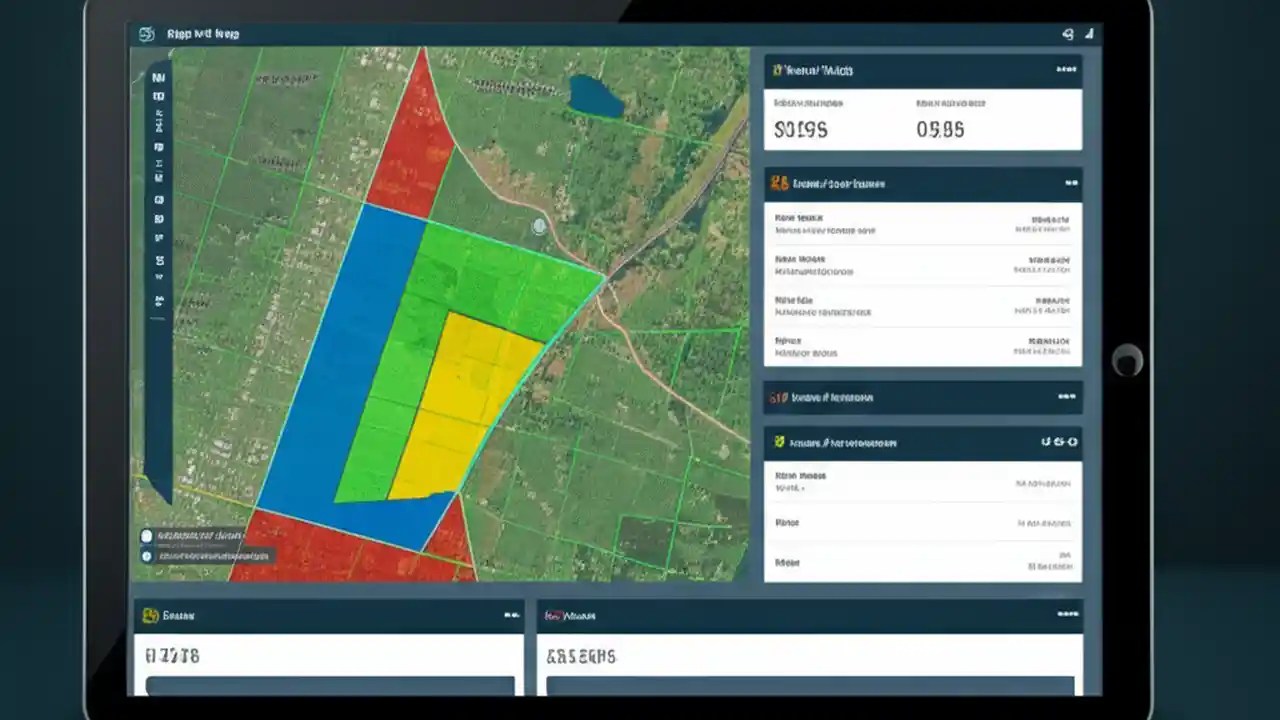Select the topmost tool in the left map toolbar
The height and width of the screenshot is (720, 1280).
click(x=156, y=75)
